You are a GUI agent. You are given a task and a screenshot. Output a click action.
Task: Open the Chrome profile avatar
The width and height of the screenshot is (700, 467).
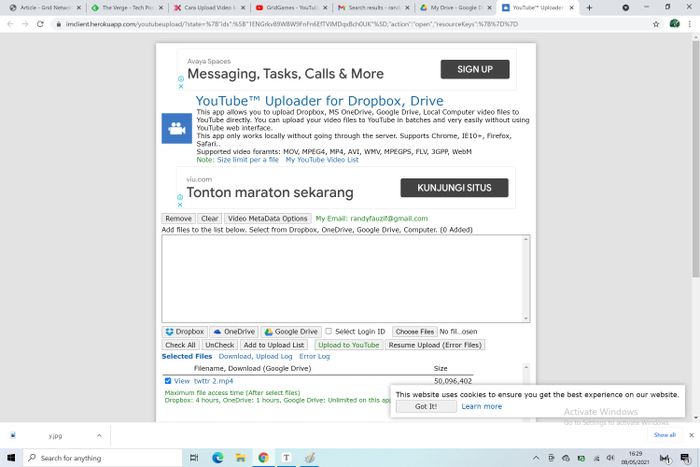(x=674, y=24)
